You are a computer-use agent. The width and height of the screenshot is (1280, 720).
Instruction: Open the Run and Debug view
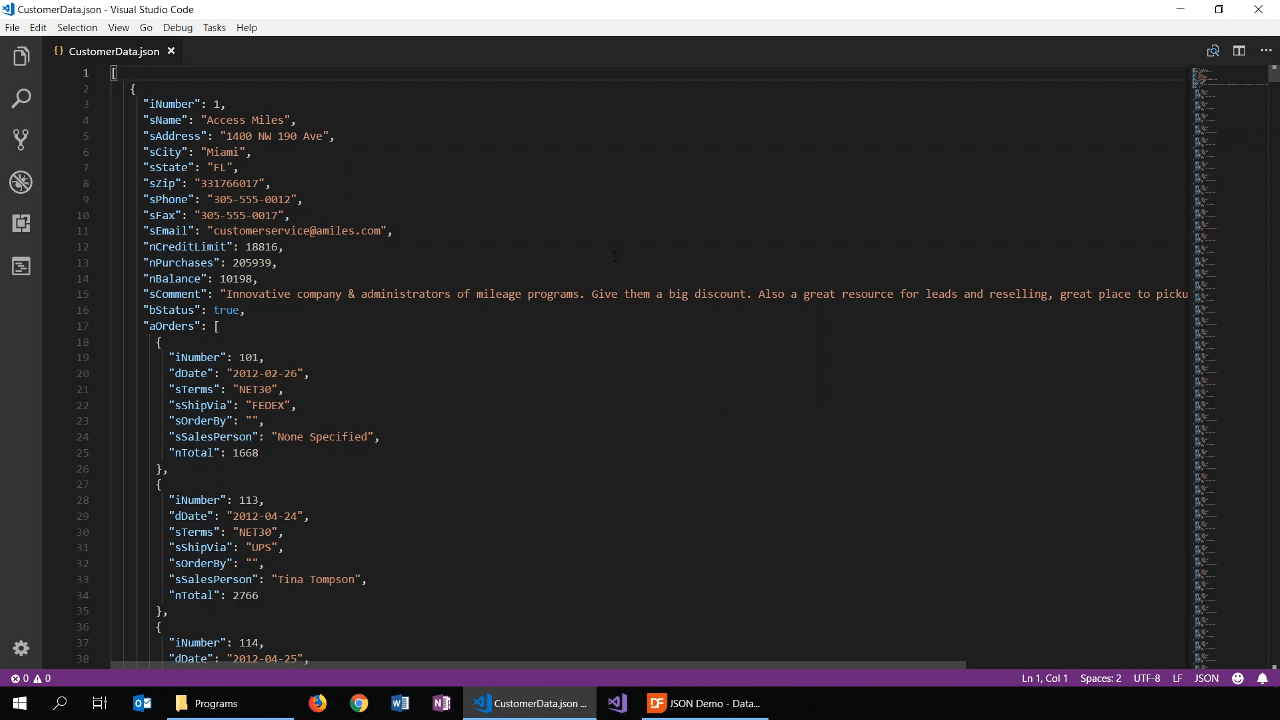[x=21, y=182]
